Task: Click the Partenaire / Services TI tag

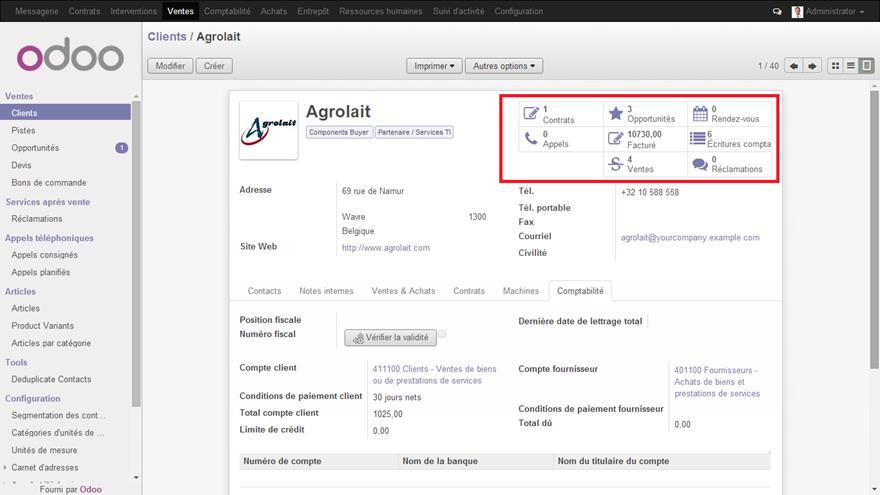Action: [x=414, y=132]
